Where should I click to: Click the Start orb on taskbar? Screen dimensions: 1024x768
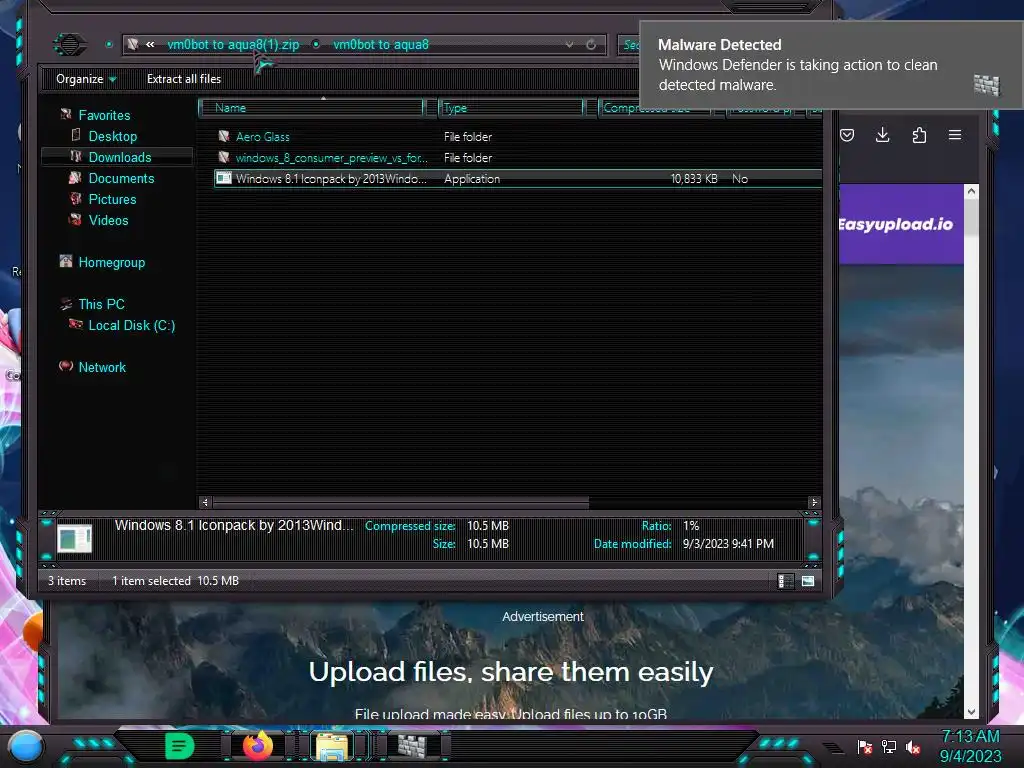(26, 746)
